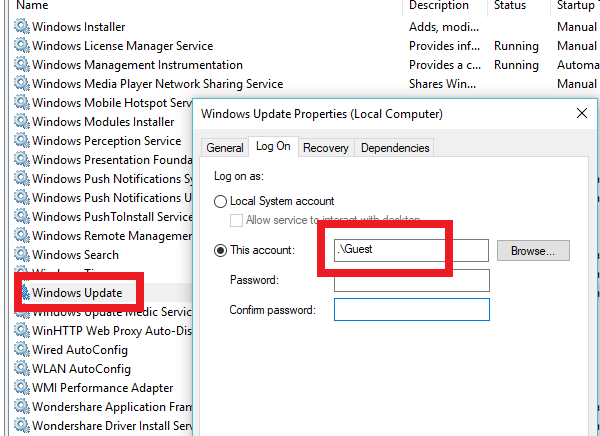Sort services by the Name column header
Viewport: 600px width, 436px height.
pos(32,5)
